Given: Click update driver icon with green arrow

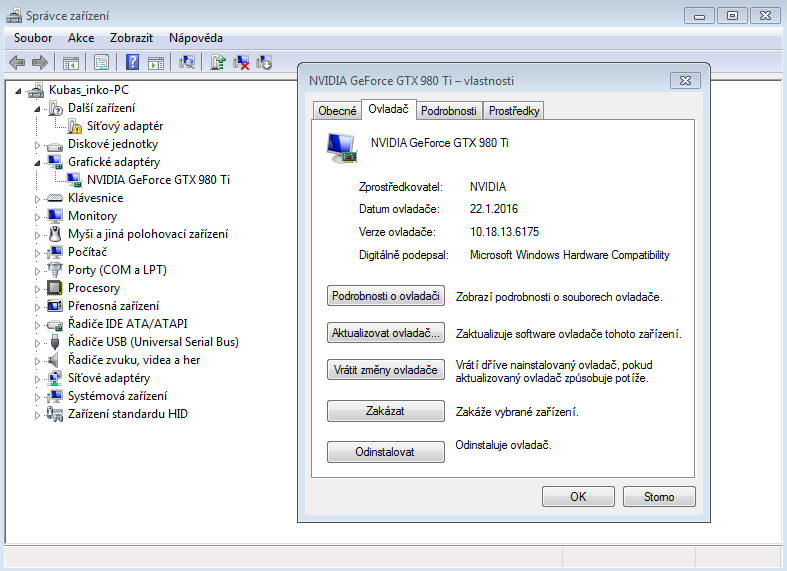Looking at the screenshot, I should (x=218, y=62).
